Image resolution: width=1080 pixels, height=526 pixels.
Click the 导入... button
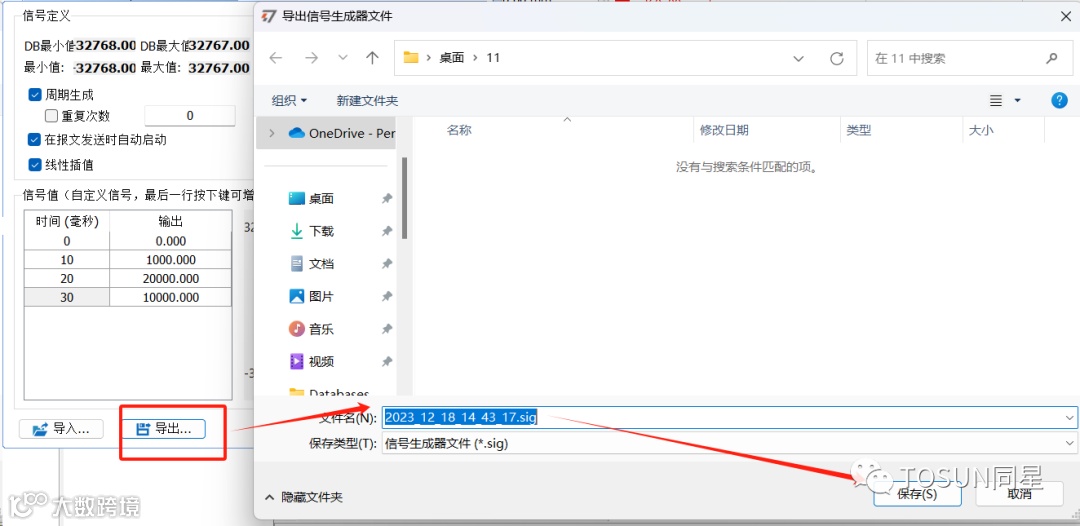pos(61,429)
